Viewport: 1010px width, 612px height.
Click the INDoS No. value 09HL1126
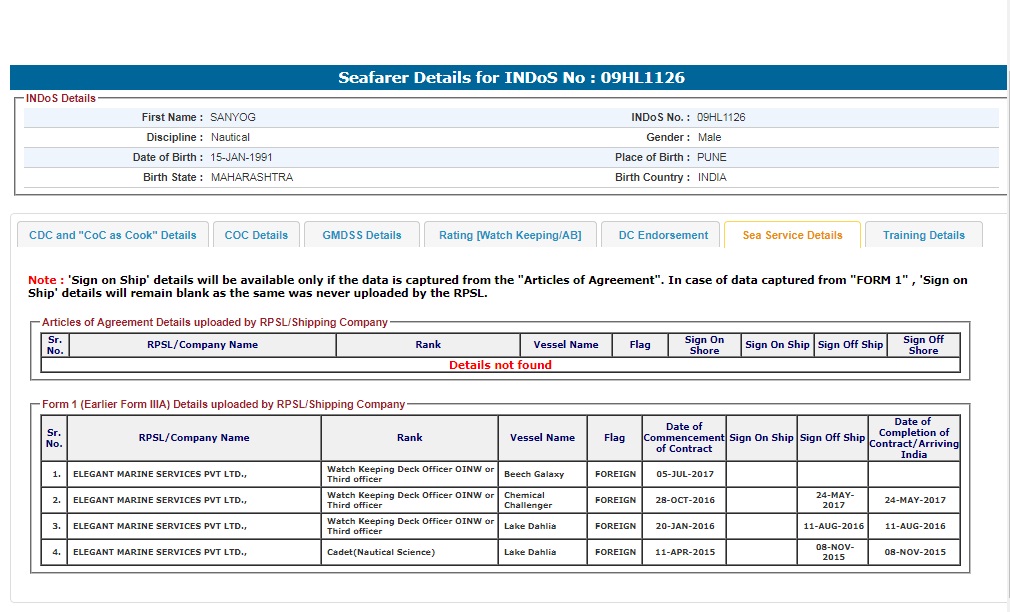pyautogui.click(x=721, y=117)
